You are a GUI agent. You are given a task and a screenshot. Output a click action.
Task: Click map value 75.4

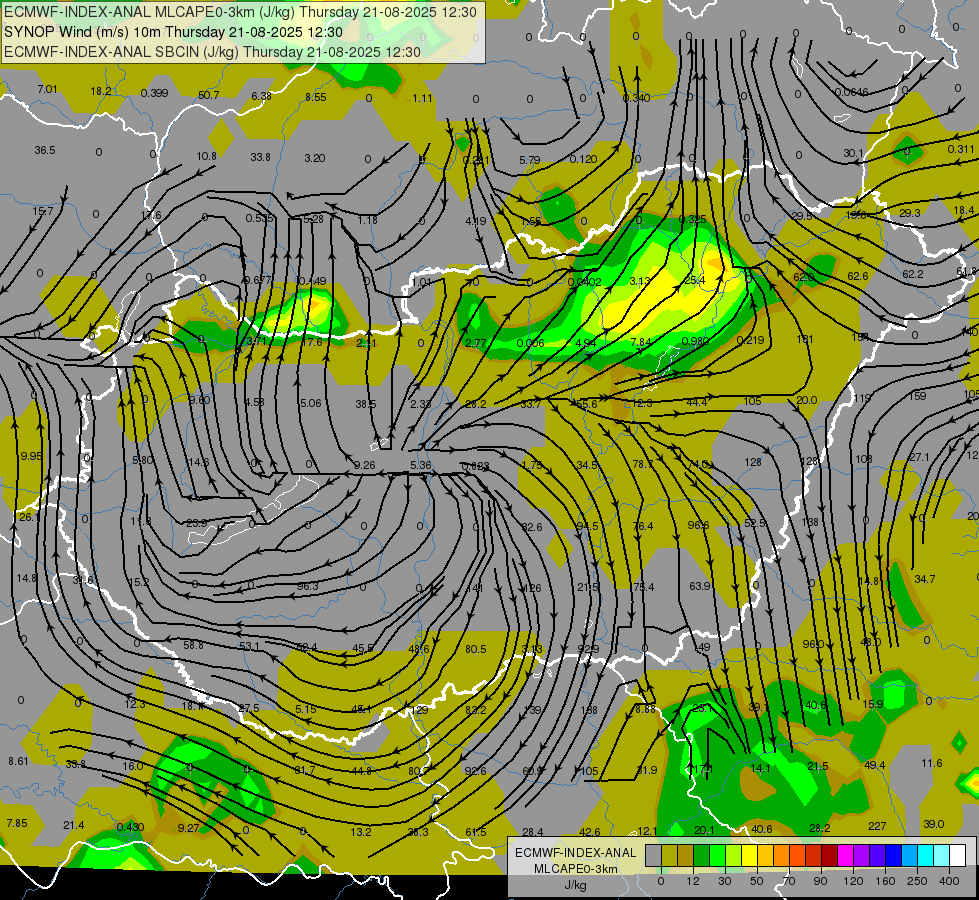tap(644, 587)
